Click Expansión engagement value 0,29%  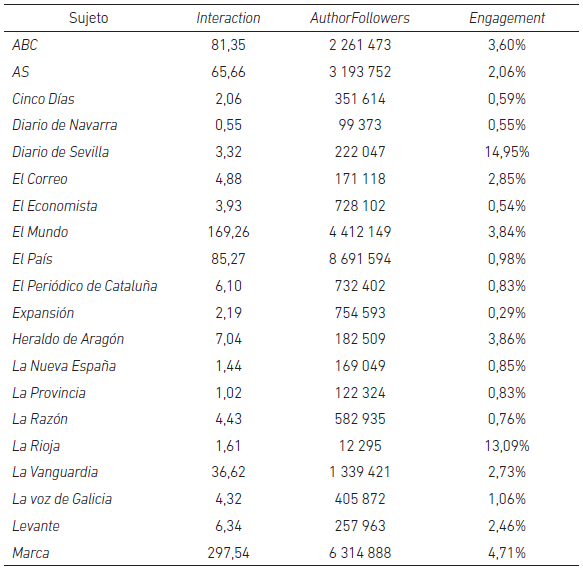pos(507,313)
